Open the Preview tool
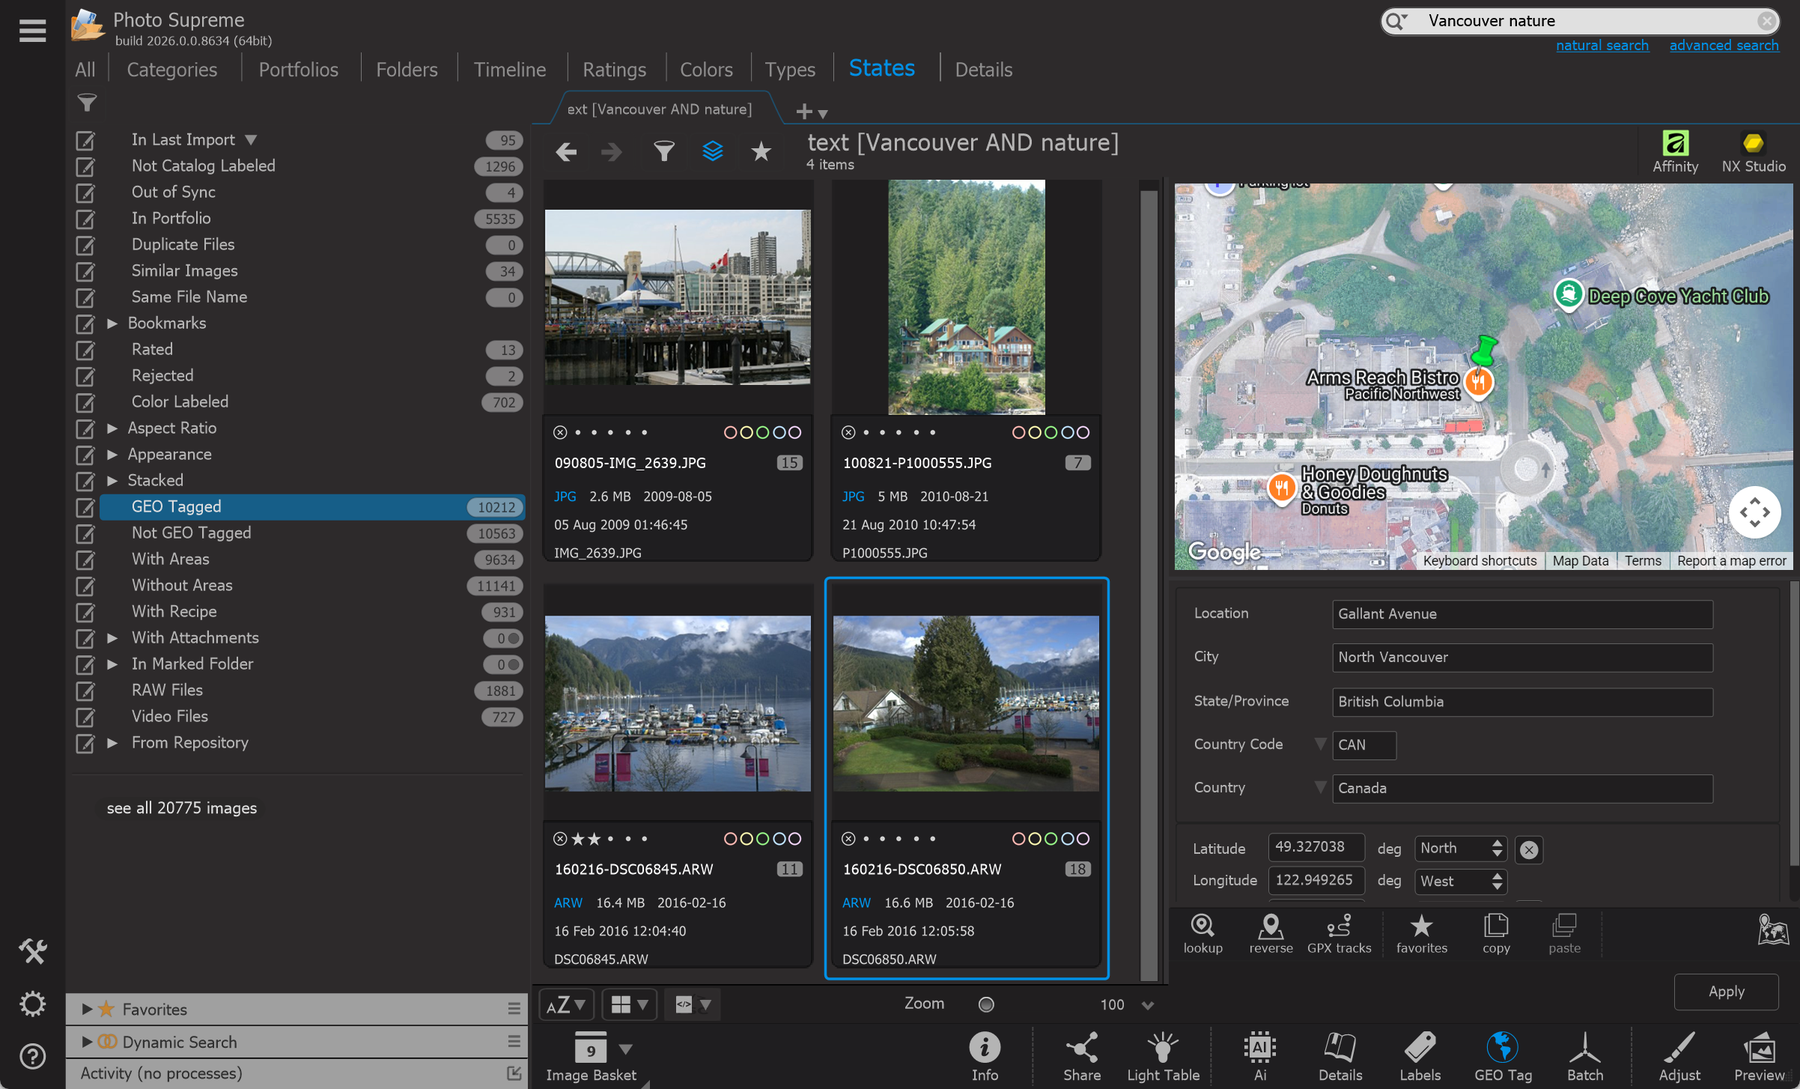1800x1089 pixels. pos(1759,1056)
